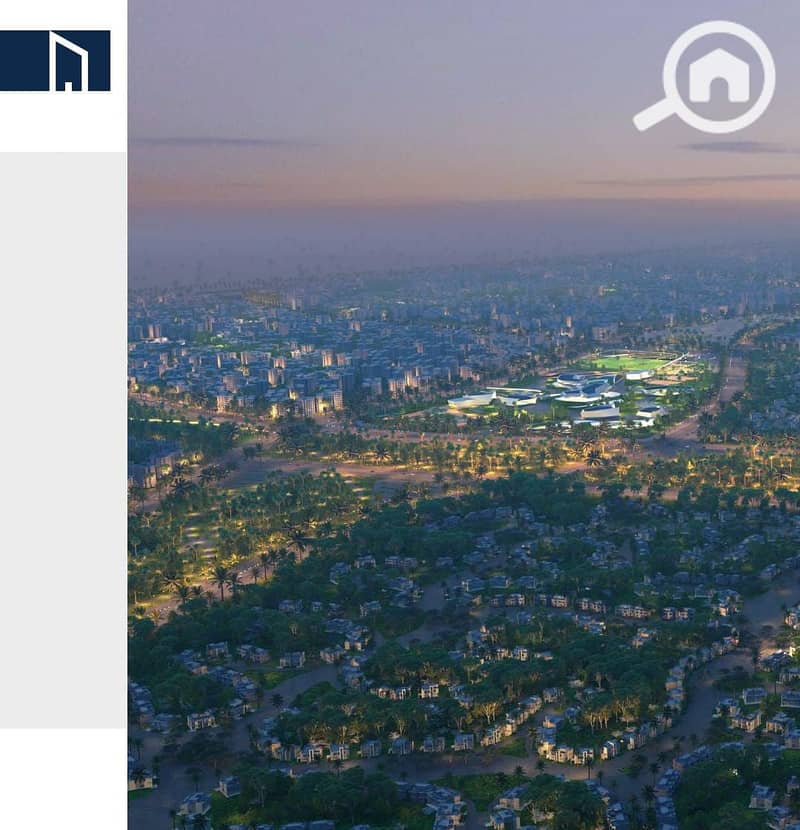Click the navy building logo at top left
Screen dimensions: 800x830
pyautogui.click(x=55, y=61)
